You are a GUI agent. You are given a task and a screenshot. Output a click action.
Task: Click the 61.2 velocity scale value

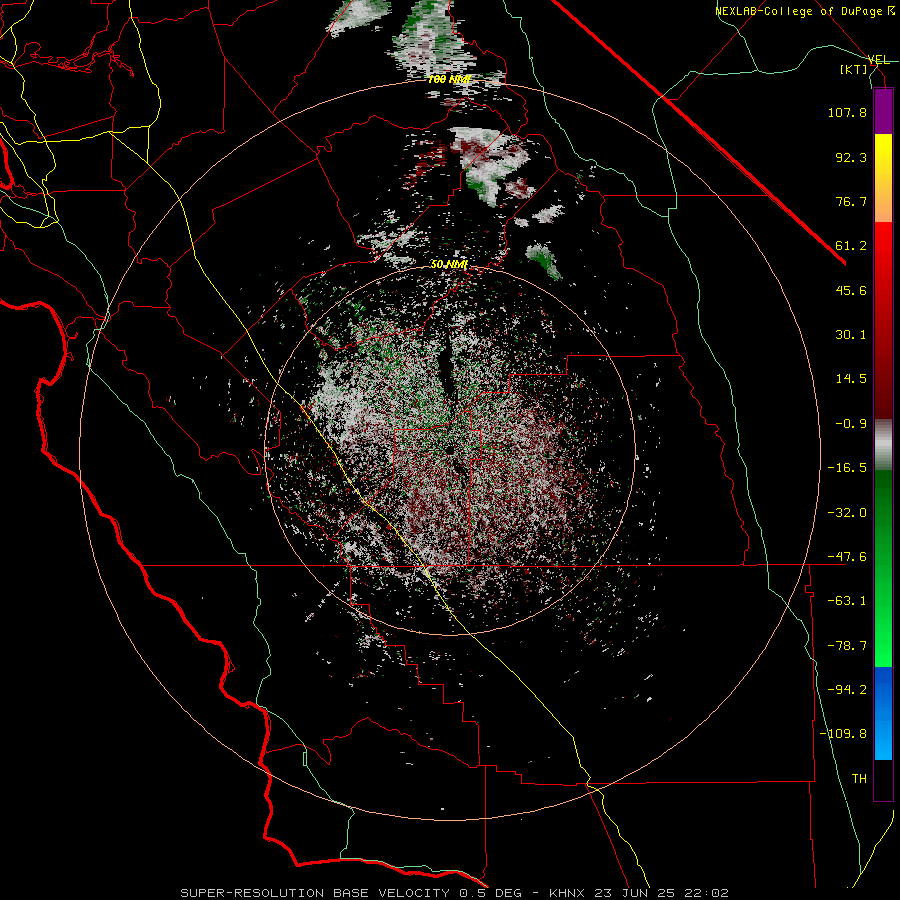[x=851, y=246]
